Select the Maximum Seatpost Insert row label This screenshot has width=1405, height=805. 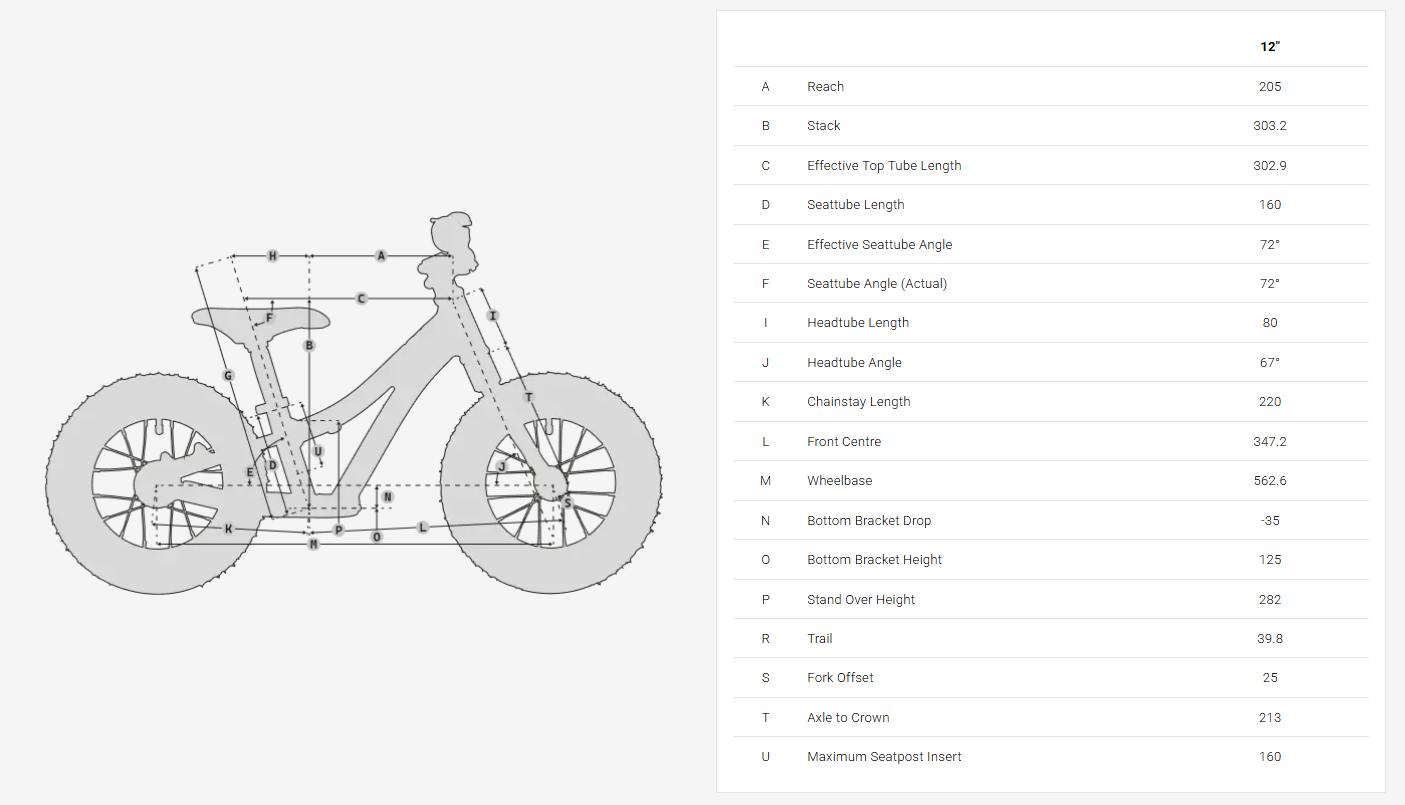pyautogui.click(x=884, y=757)
